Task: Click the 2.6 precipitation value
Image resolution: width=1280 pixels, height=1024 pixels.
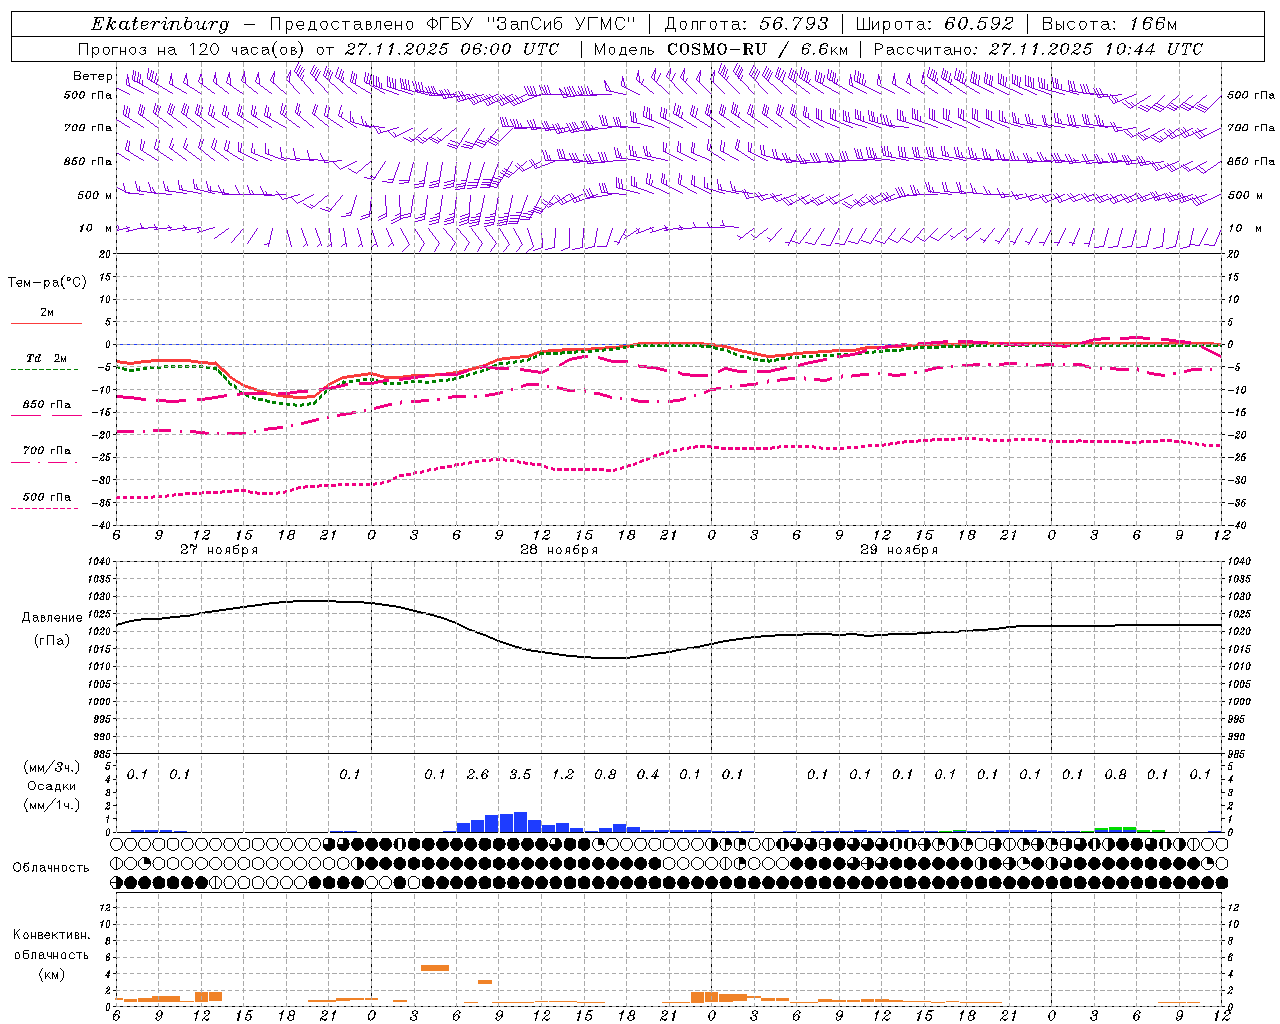Action: [x=478, y=774]
